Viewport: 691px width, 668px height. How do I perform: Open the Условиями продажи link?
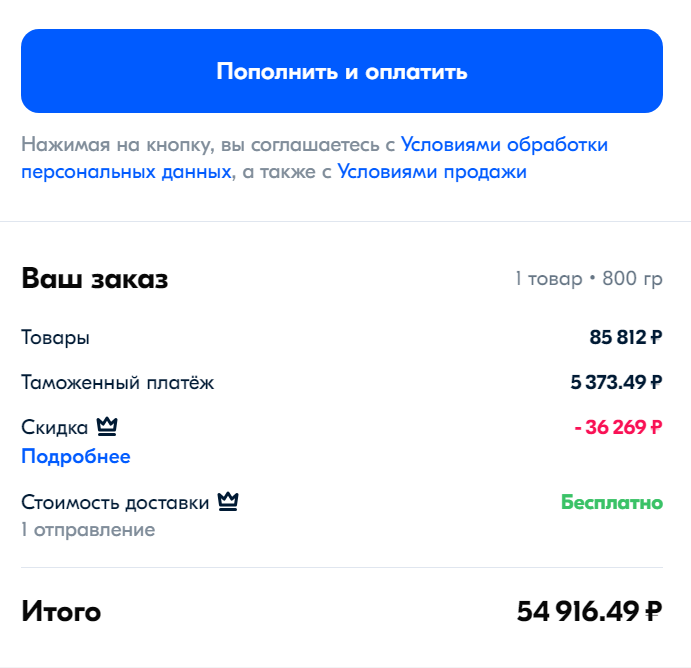[432, 172]
